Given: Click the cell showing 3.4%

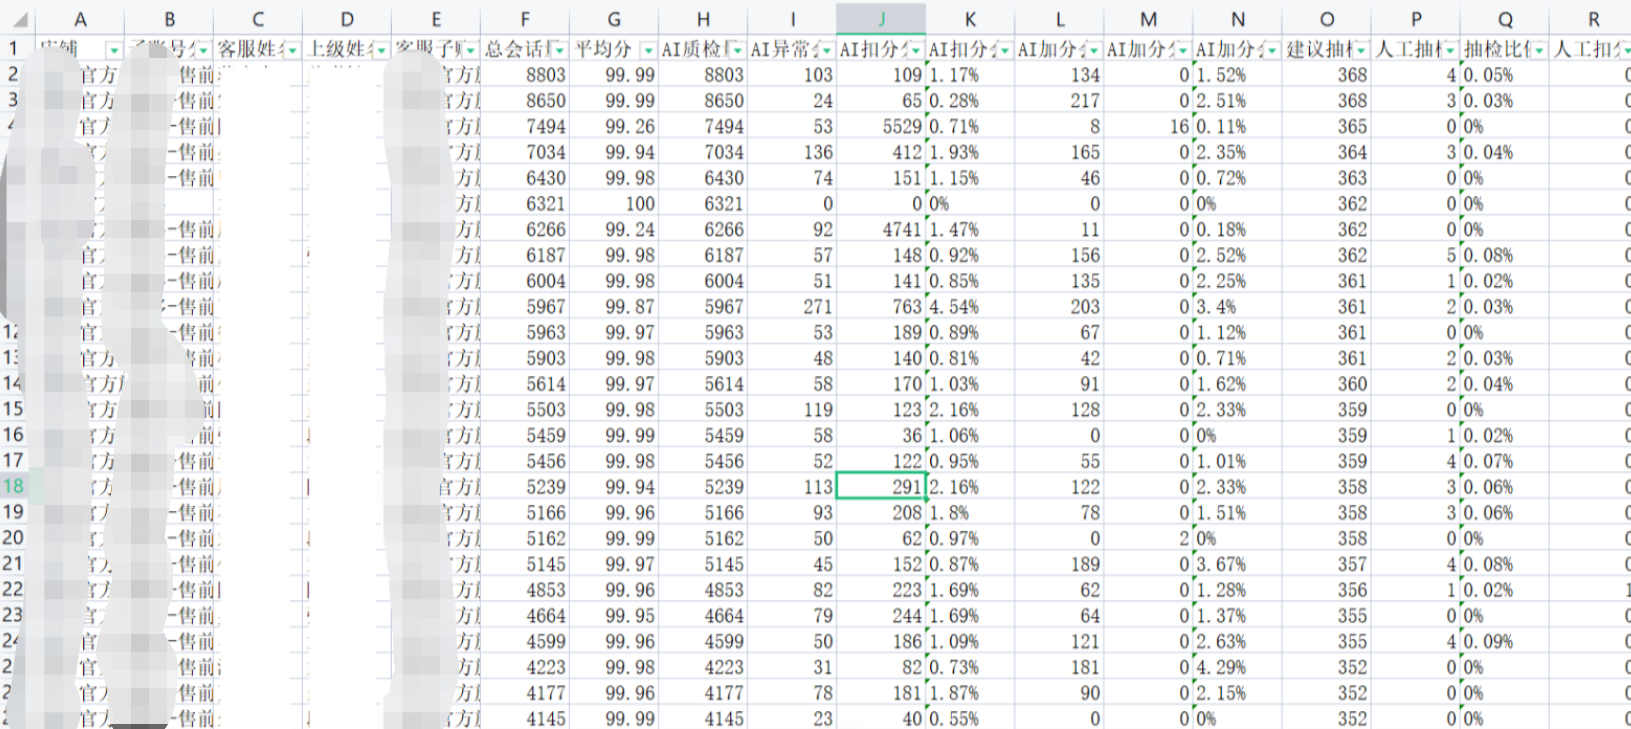Looking at the screenshot, I should point(1237,306).
